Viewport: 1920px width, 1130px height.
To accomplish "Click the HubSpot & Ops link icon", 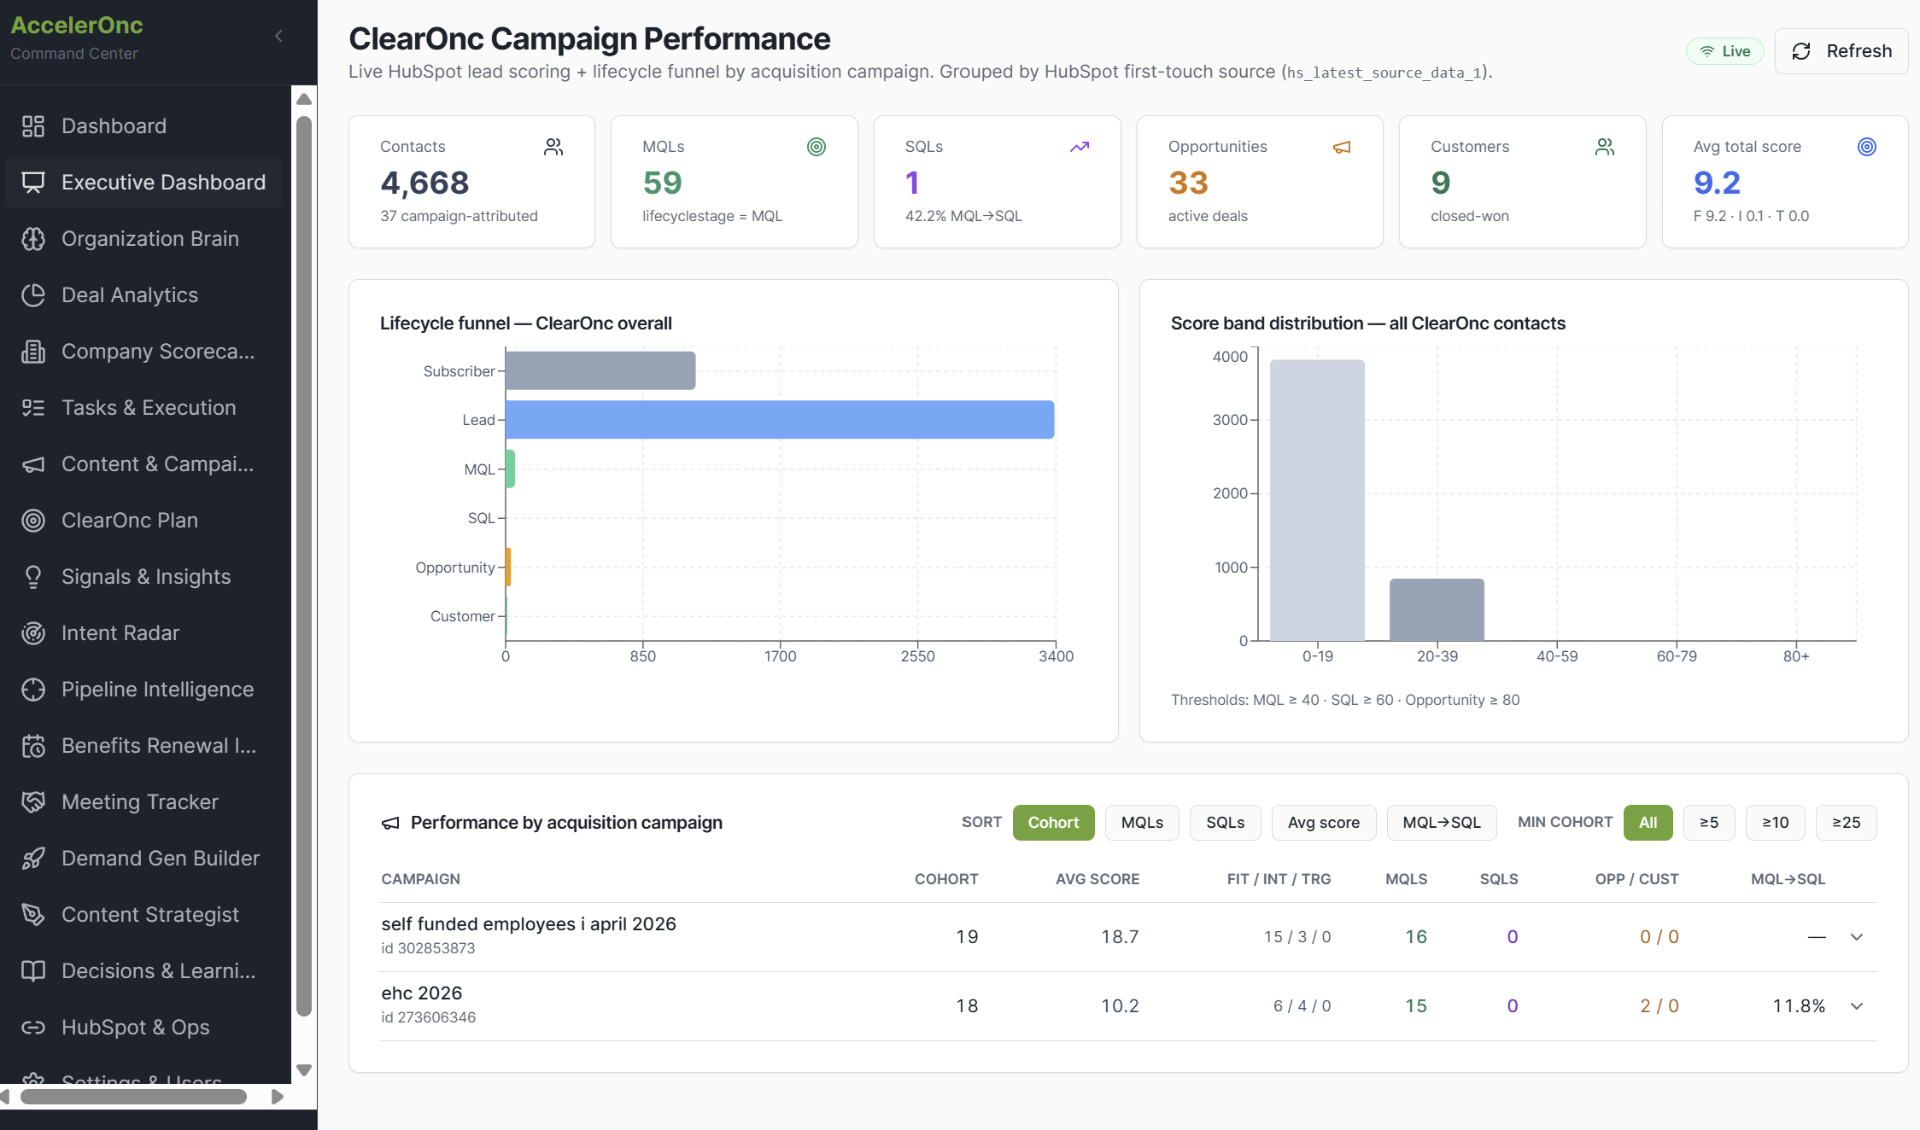I will coord(33,1027).
